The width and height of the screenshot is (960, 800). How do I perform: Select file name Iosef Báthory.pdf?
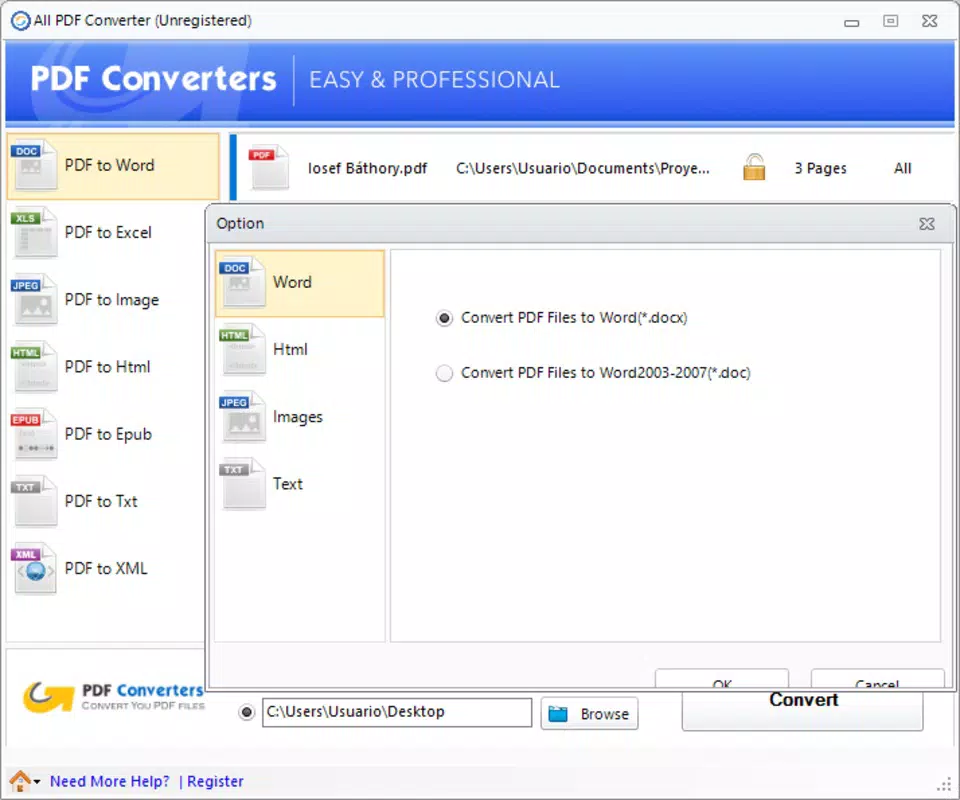pos(367,168)
